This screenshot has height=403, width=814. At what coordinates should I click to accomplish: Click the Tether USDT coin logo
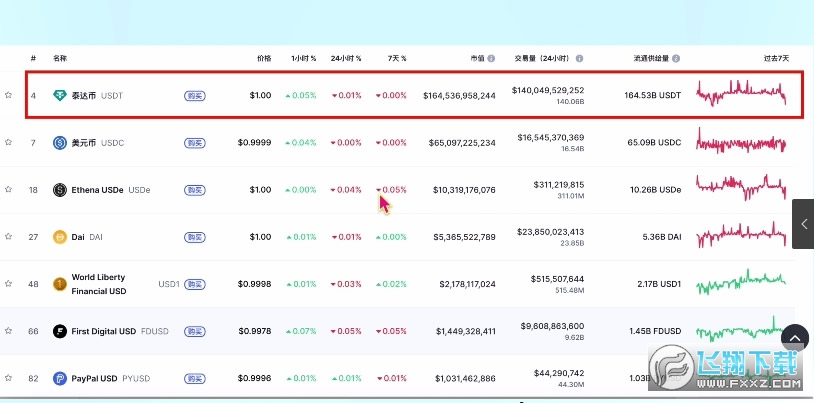(60, 96)
